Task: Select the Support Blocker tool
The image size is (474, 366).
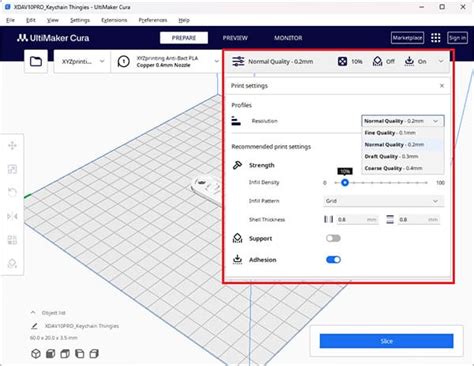Action: tap(12, 263)
